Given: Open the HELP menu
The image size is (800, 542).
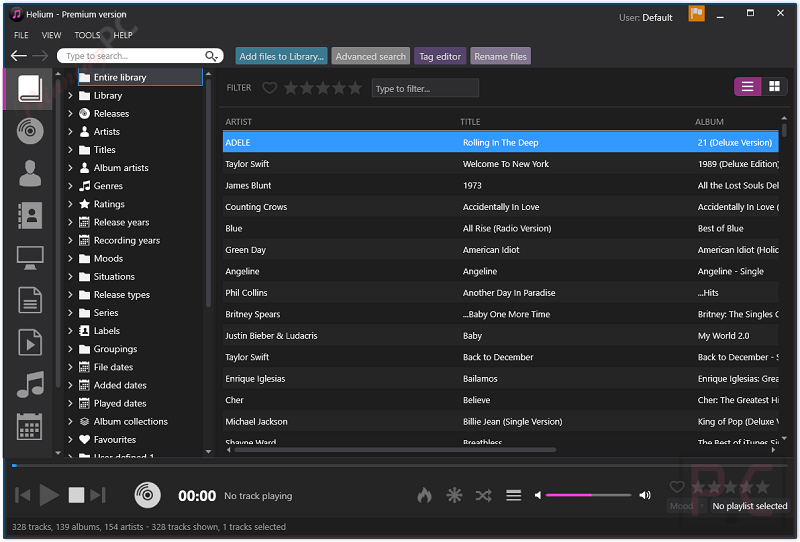Looking at the screenshot, I should click(x=123, y=35).
